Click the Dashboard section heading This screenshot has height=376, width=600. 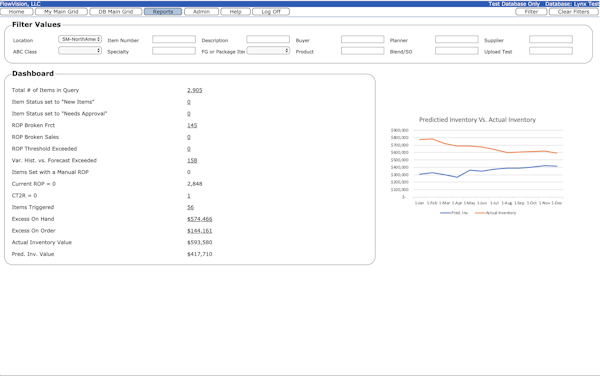[33, 73]
